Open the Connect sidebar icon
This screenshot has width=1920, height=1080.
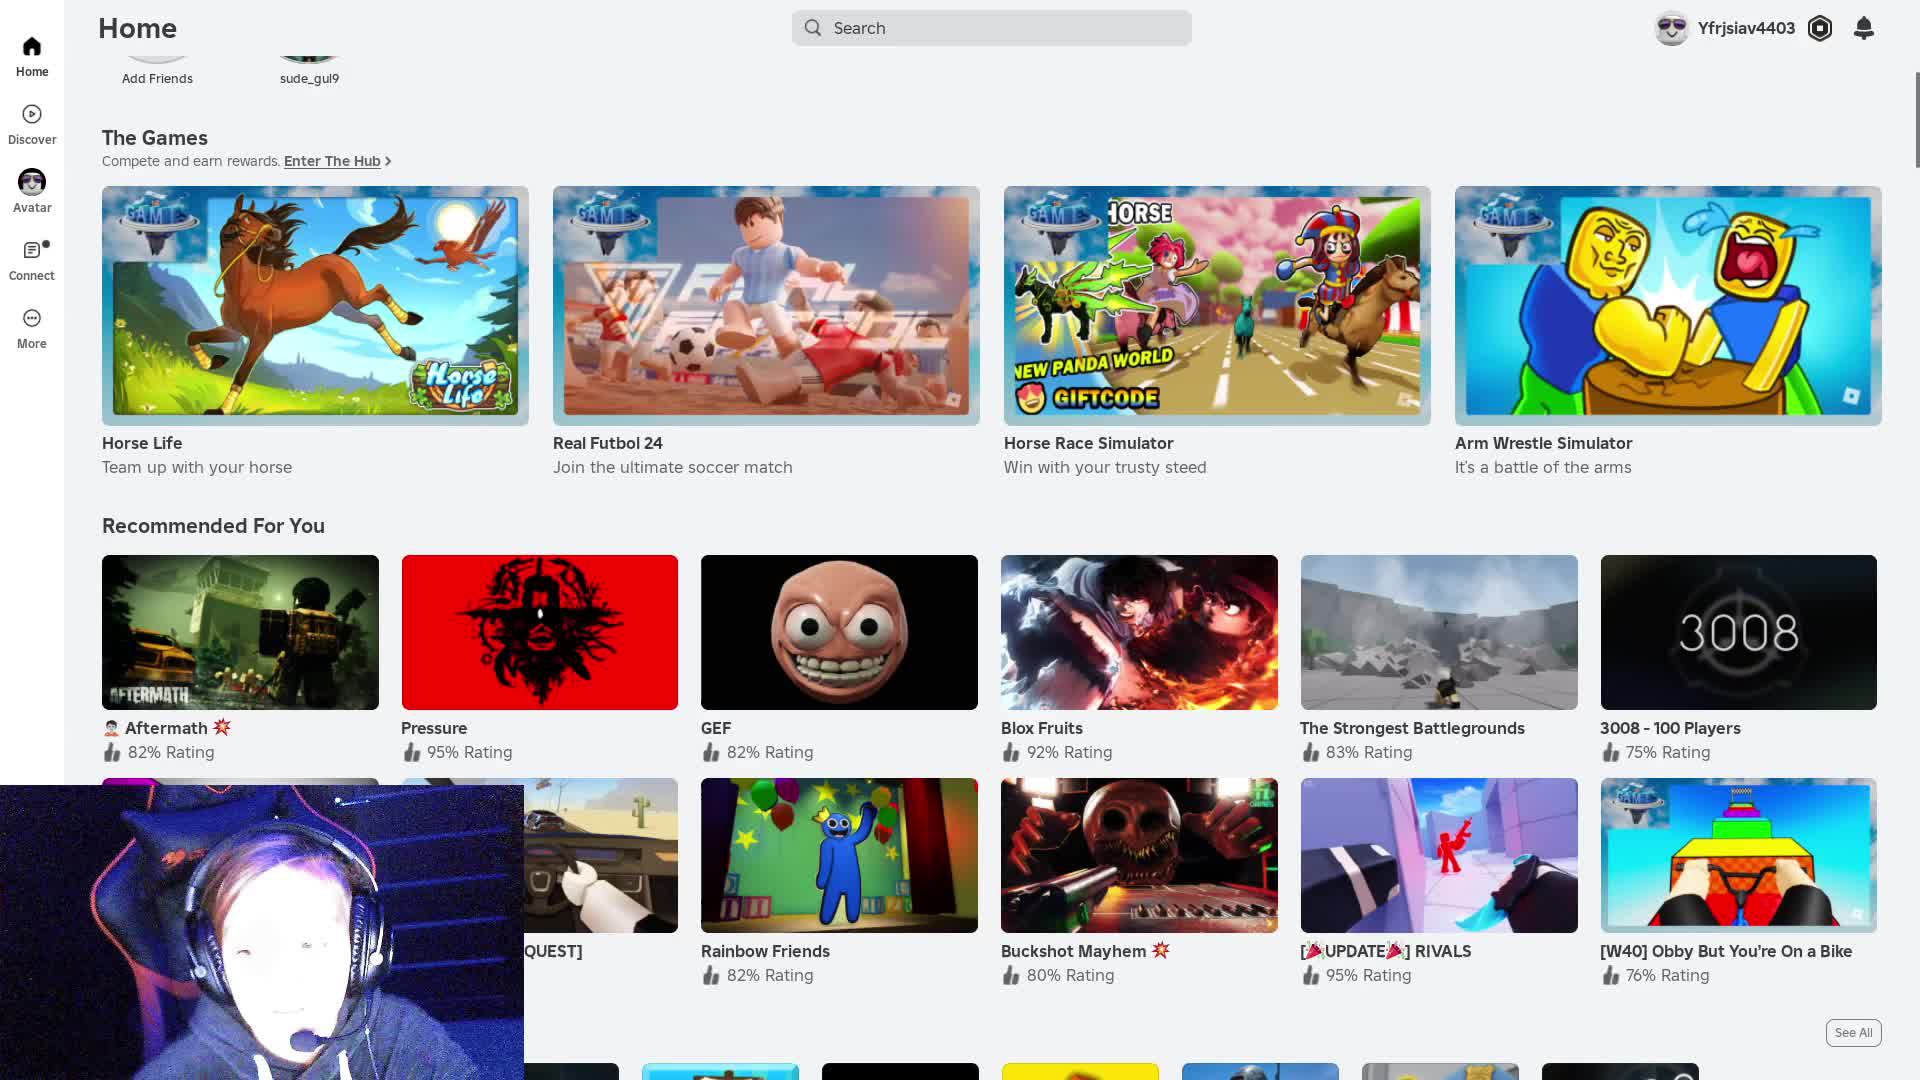[x=32, y=251]
